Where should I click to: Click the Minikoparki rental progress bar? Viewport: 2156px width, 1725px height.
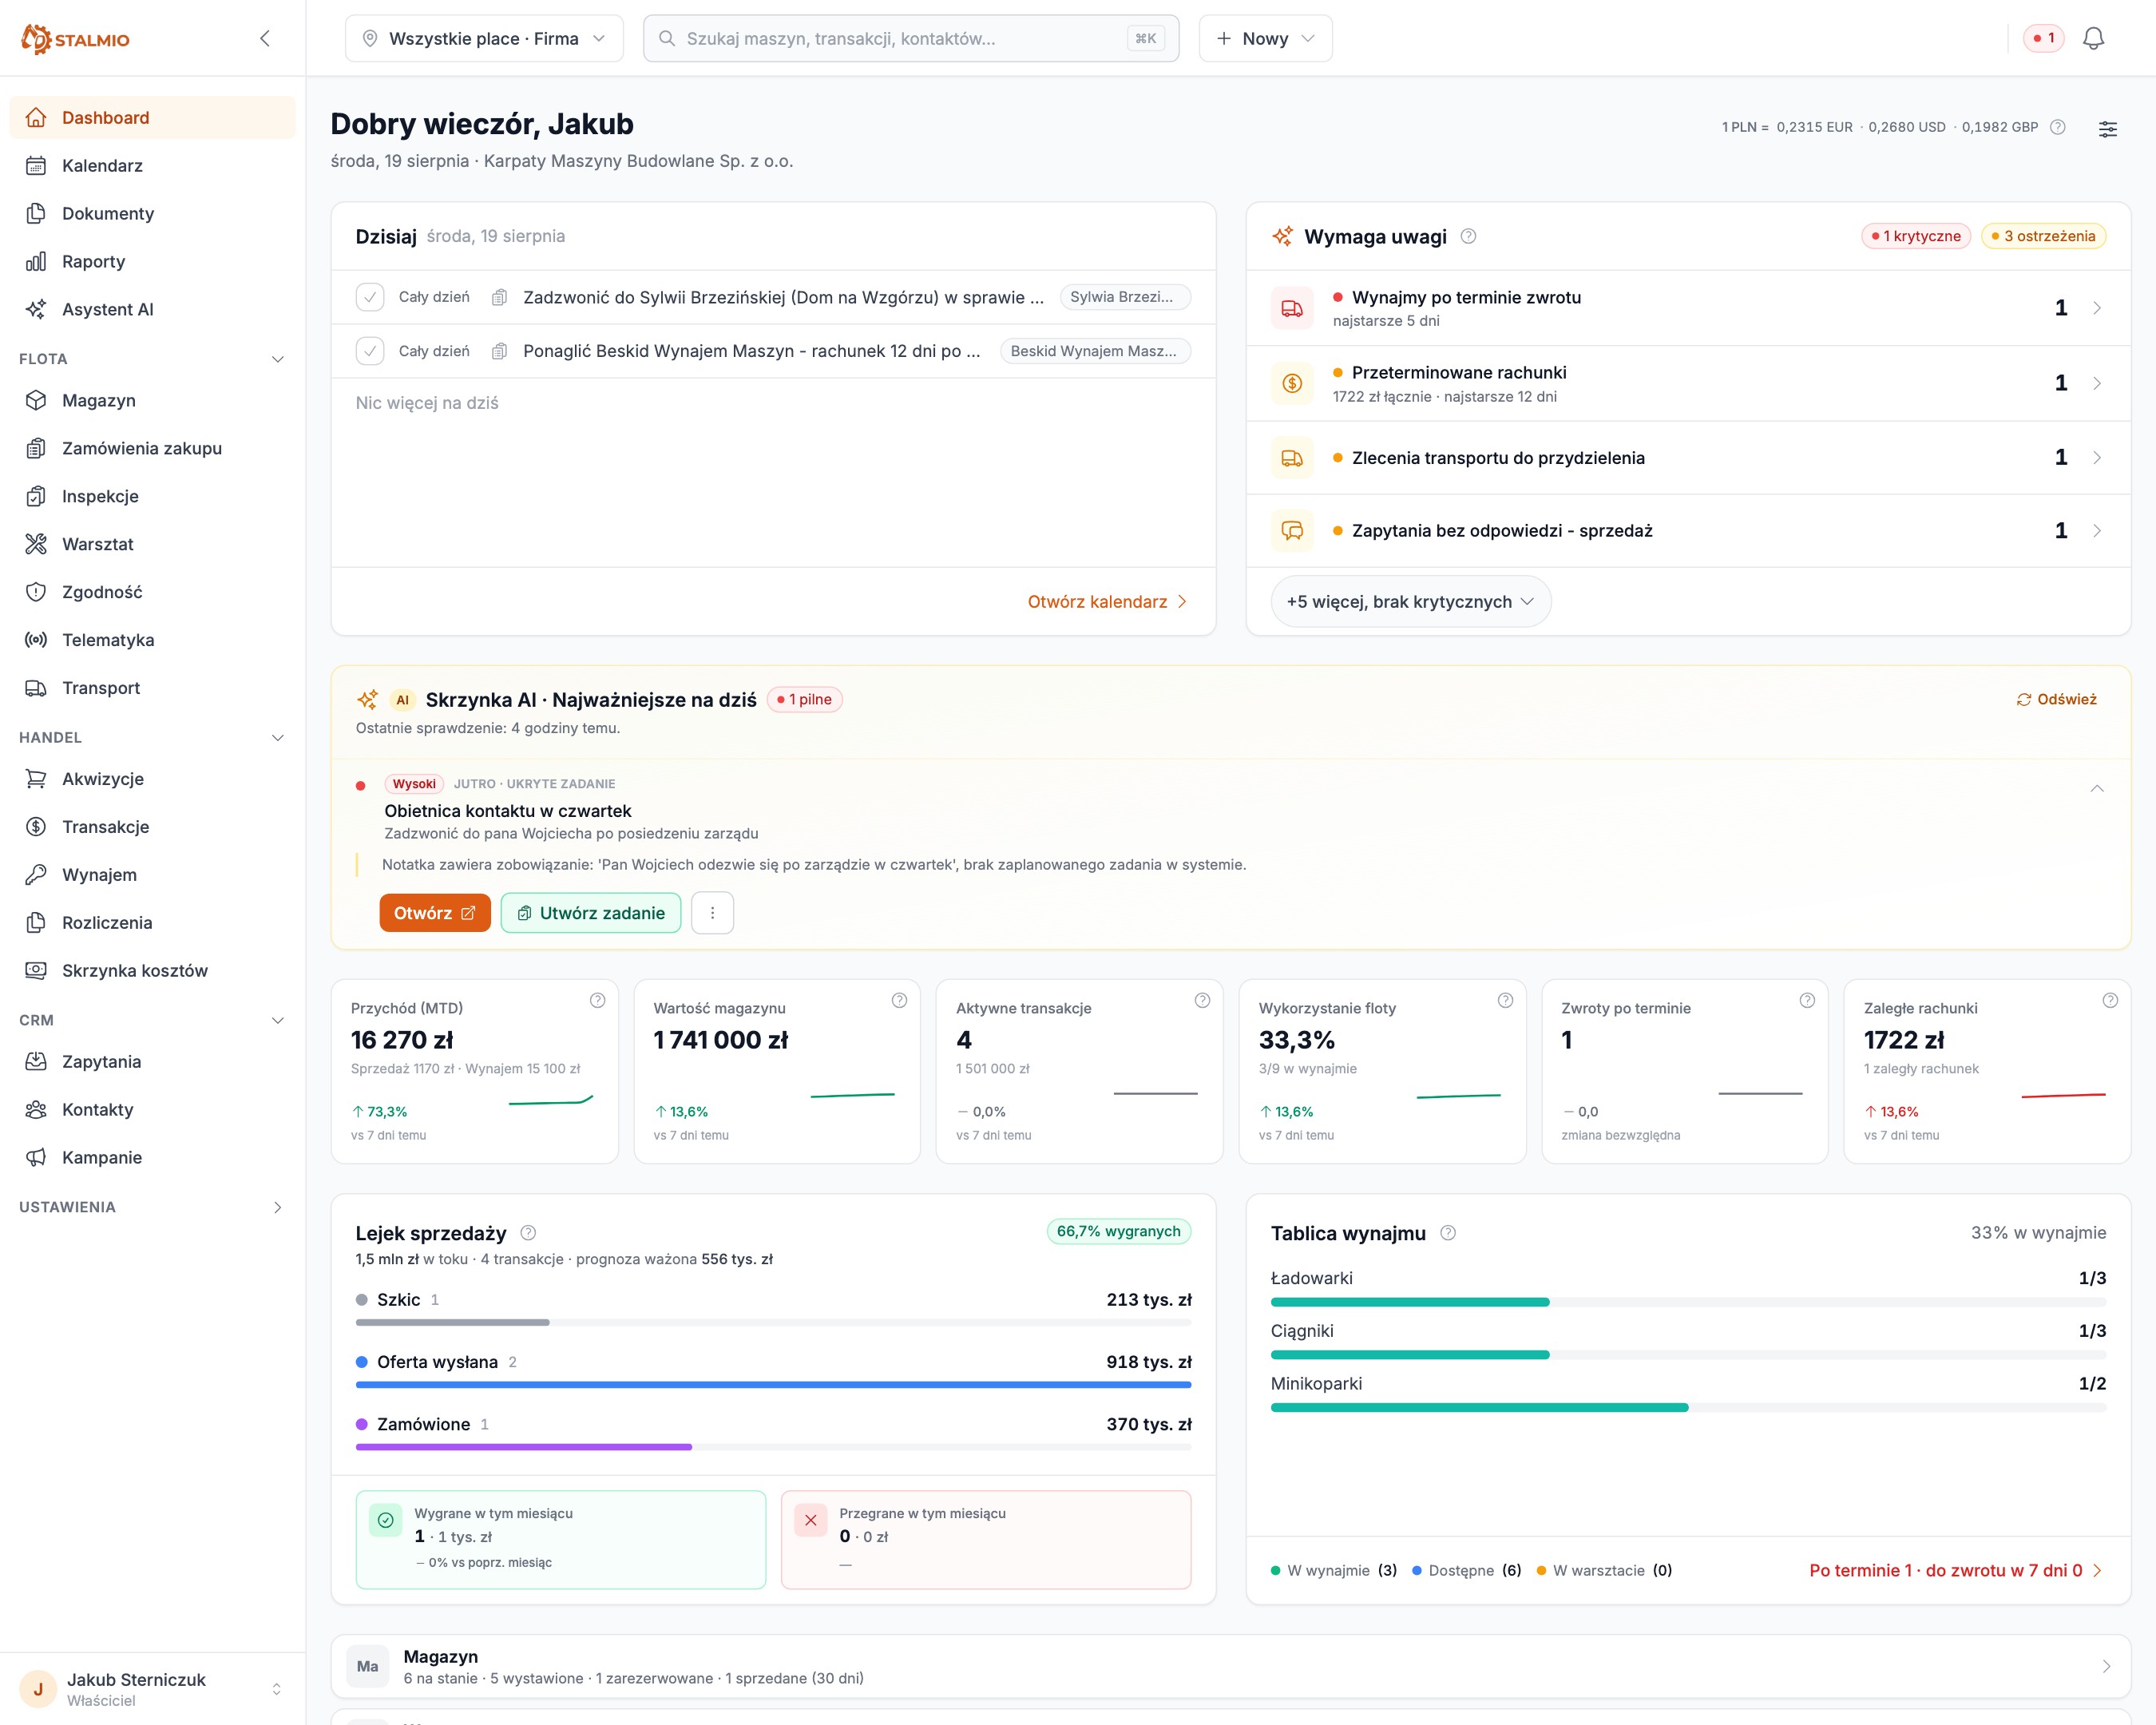(1688, 1407)
